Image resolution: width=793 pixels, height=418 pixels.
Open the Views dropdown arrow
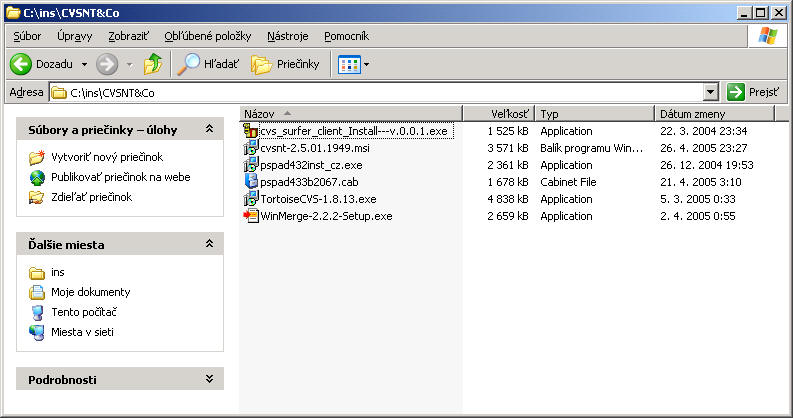366,64
